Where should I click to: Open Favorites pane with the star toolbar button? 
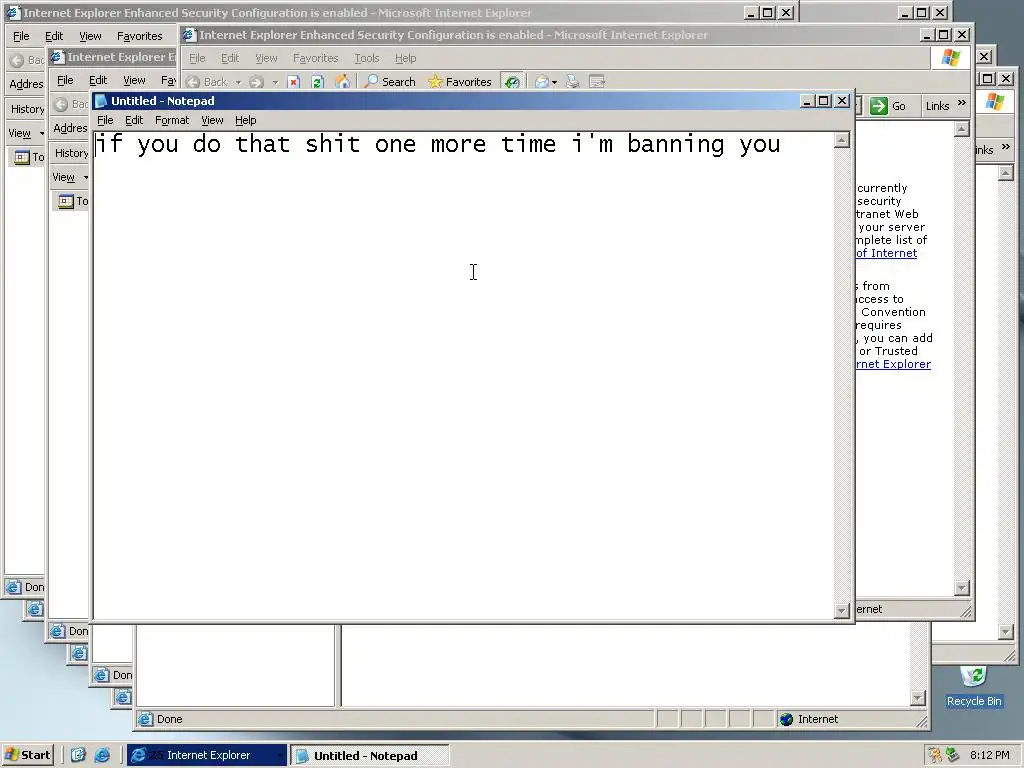click(x=459, y=82)
